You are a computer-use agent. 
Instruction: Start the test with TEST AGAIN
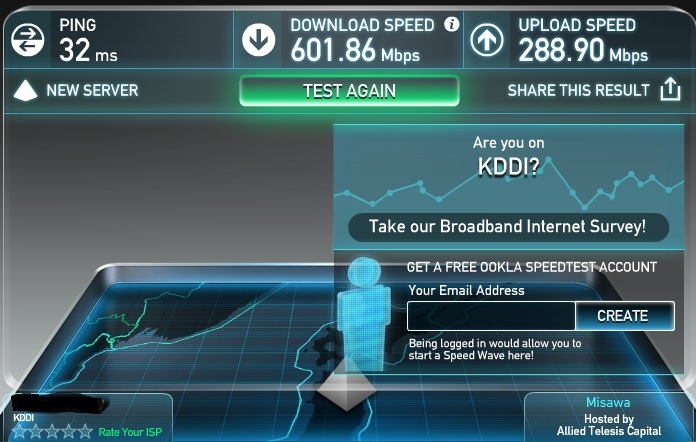tap(349, 91)
